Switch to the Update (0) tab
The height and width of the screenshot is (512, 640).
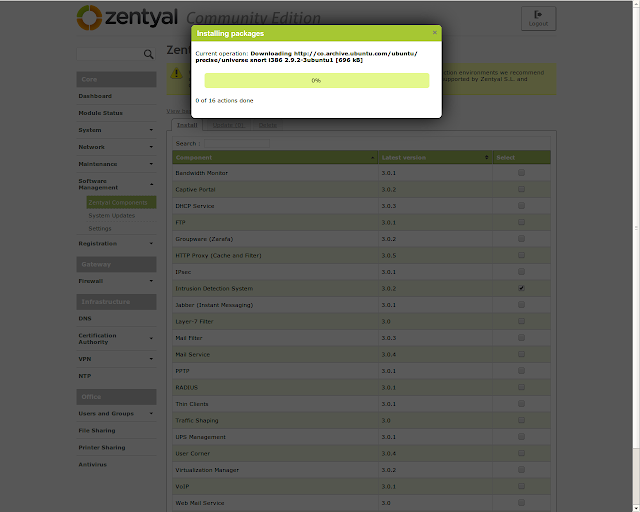tap(229, 125)
